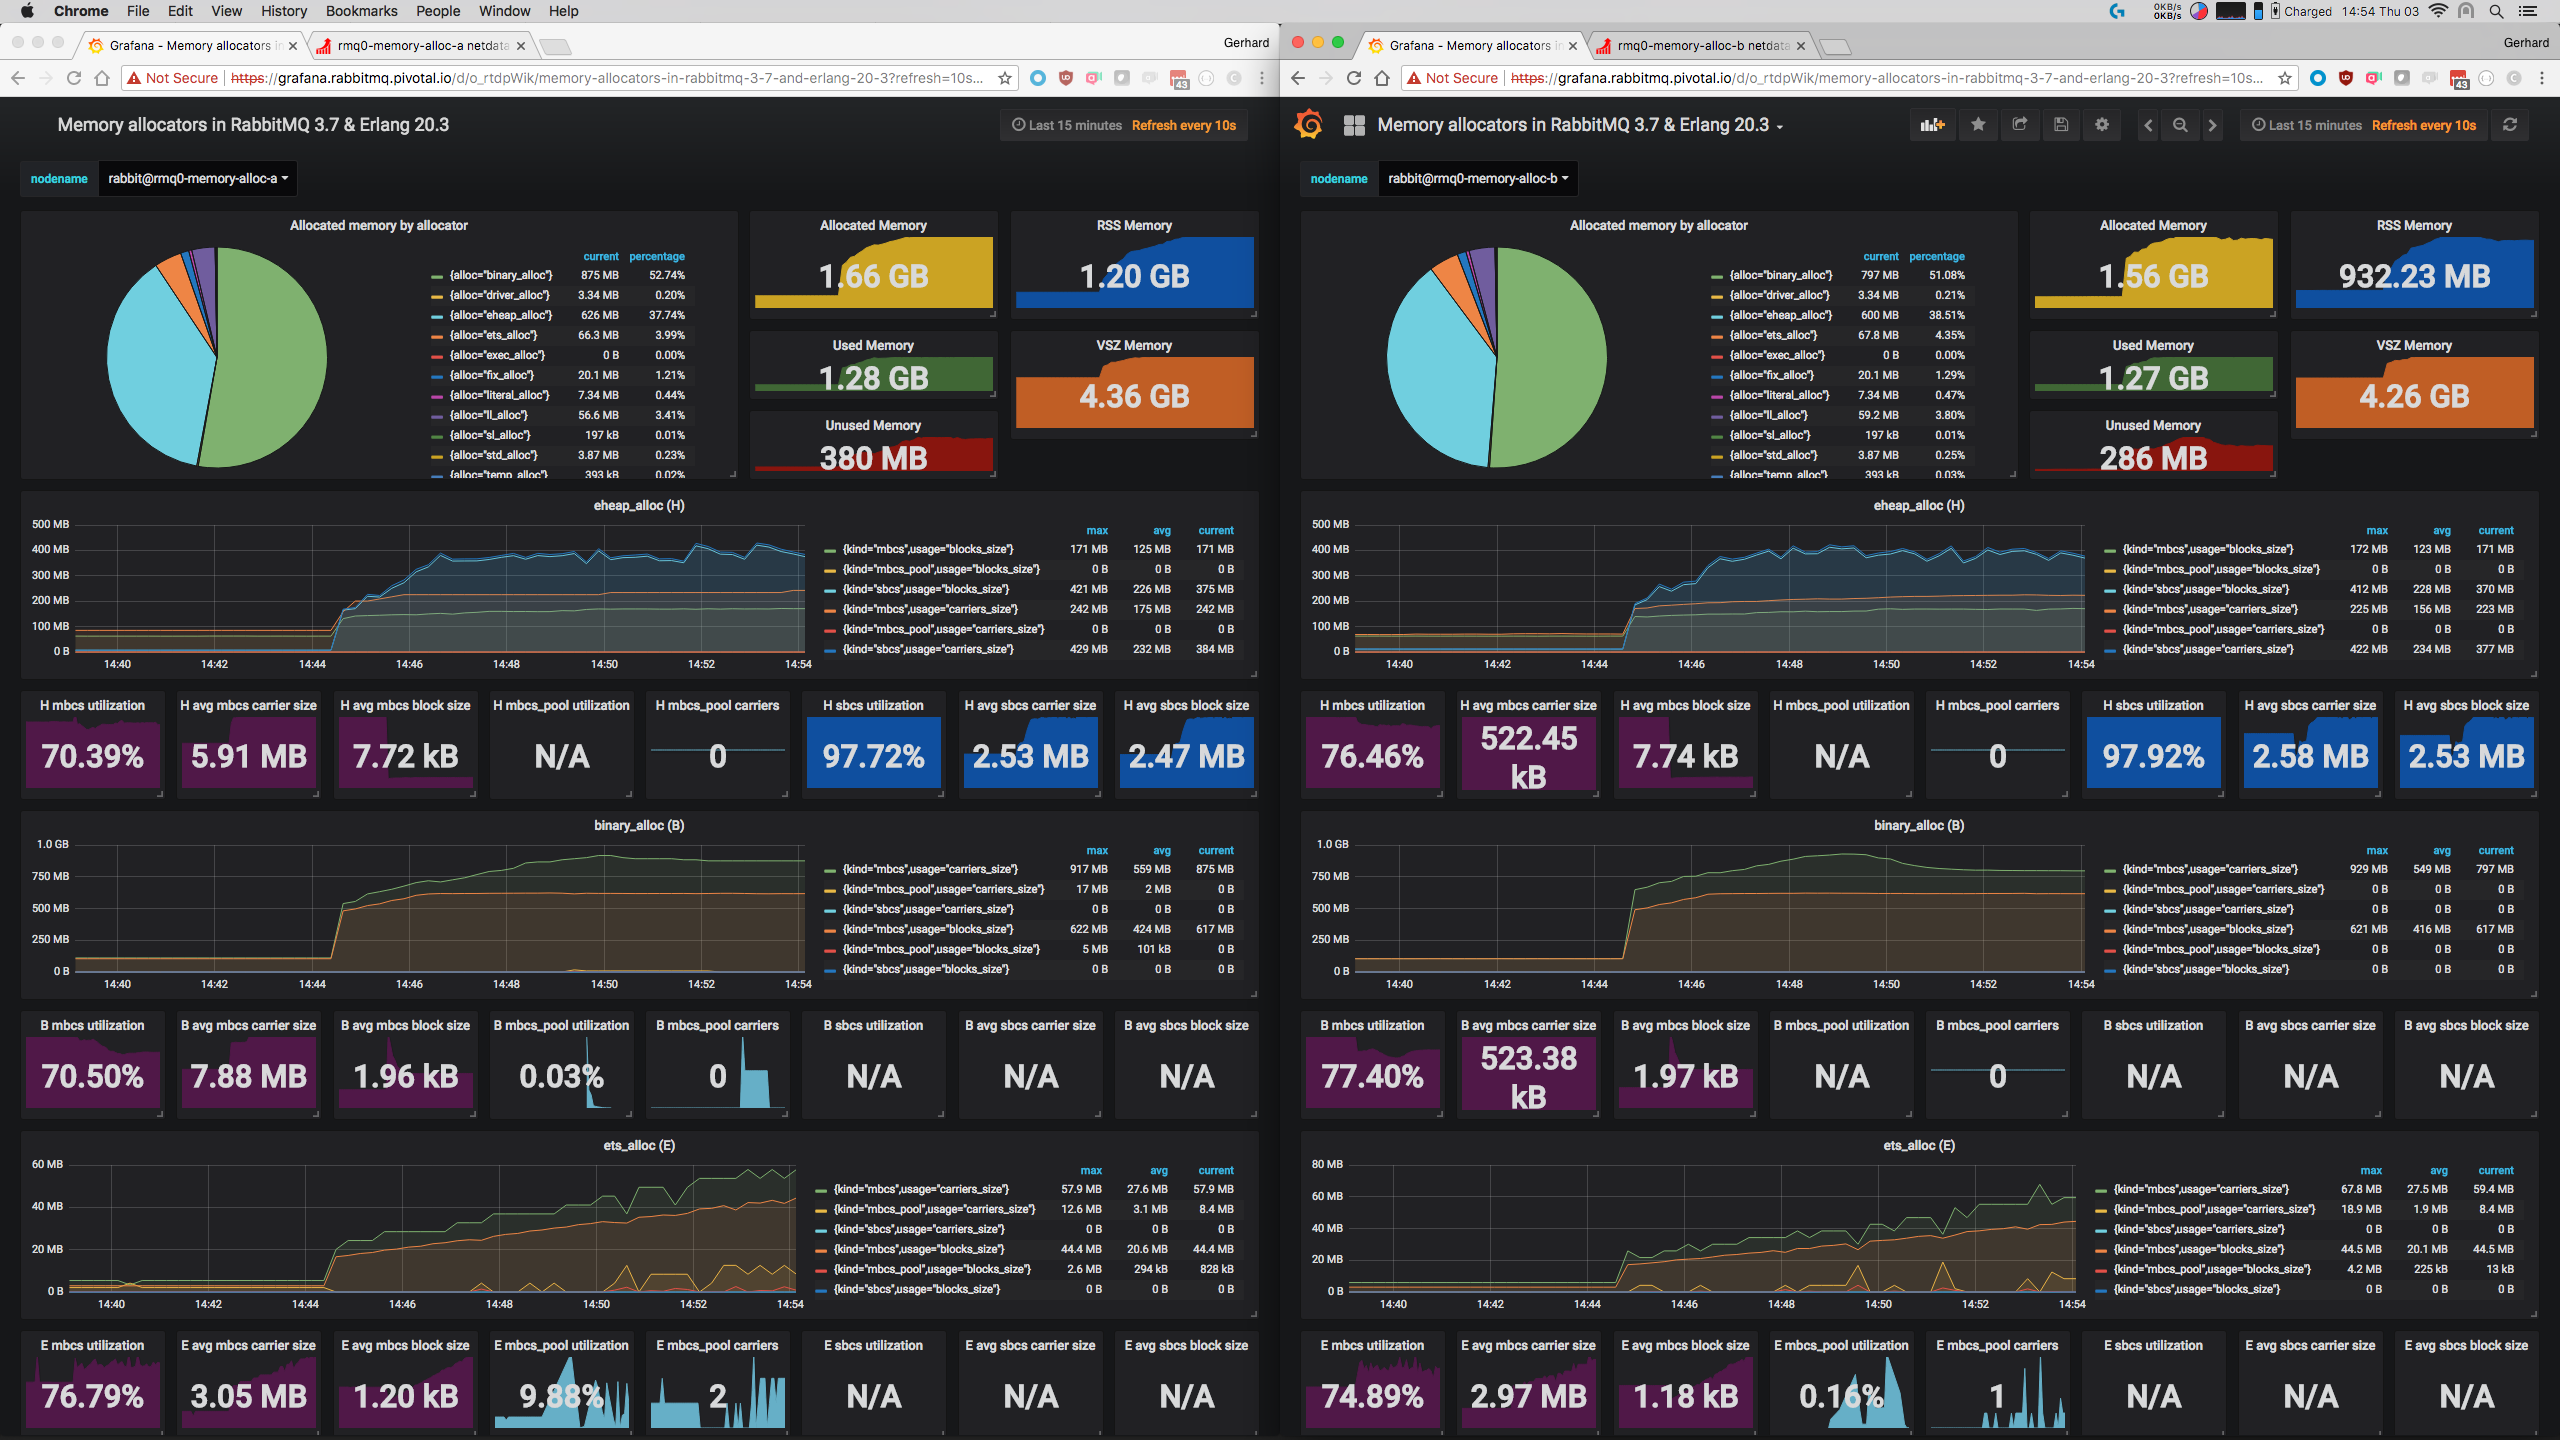This screenshot has height=1440, width=2560.
Task: Click Gerhard profile button in right window
Action: click(2526, 43)
